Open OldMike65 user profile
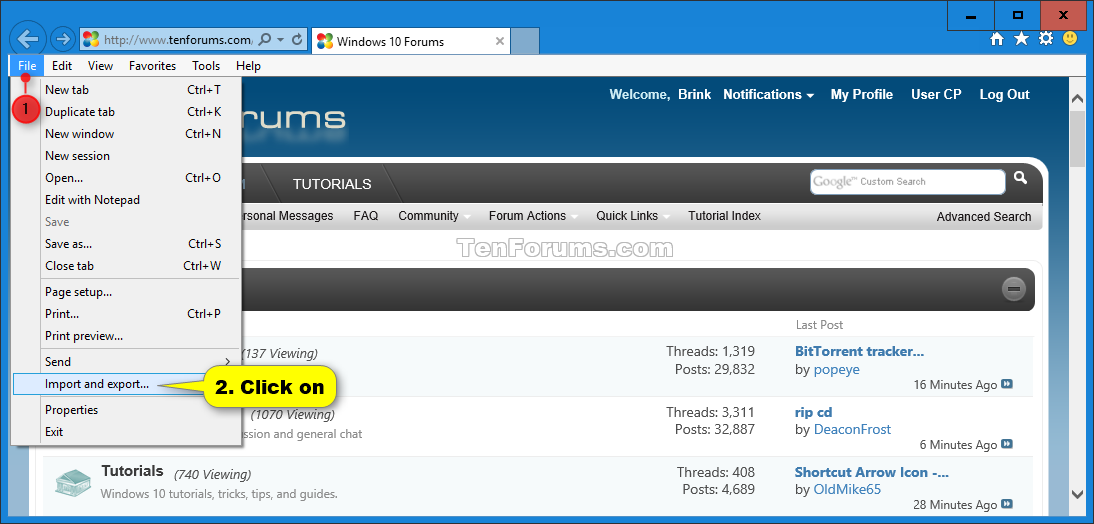The width and height of the screenshot is (1094, 524). 848,490
